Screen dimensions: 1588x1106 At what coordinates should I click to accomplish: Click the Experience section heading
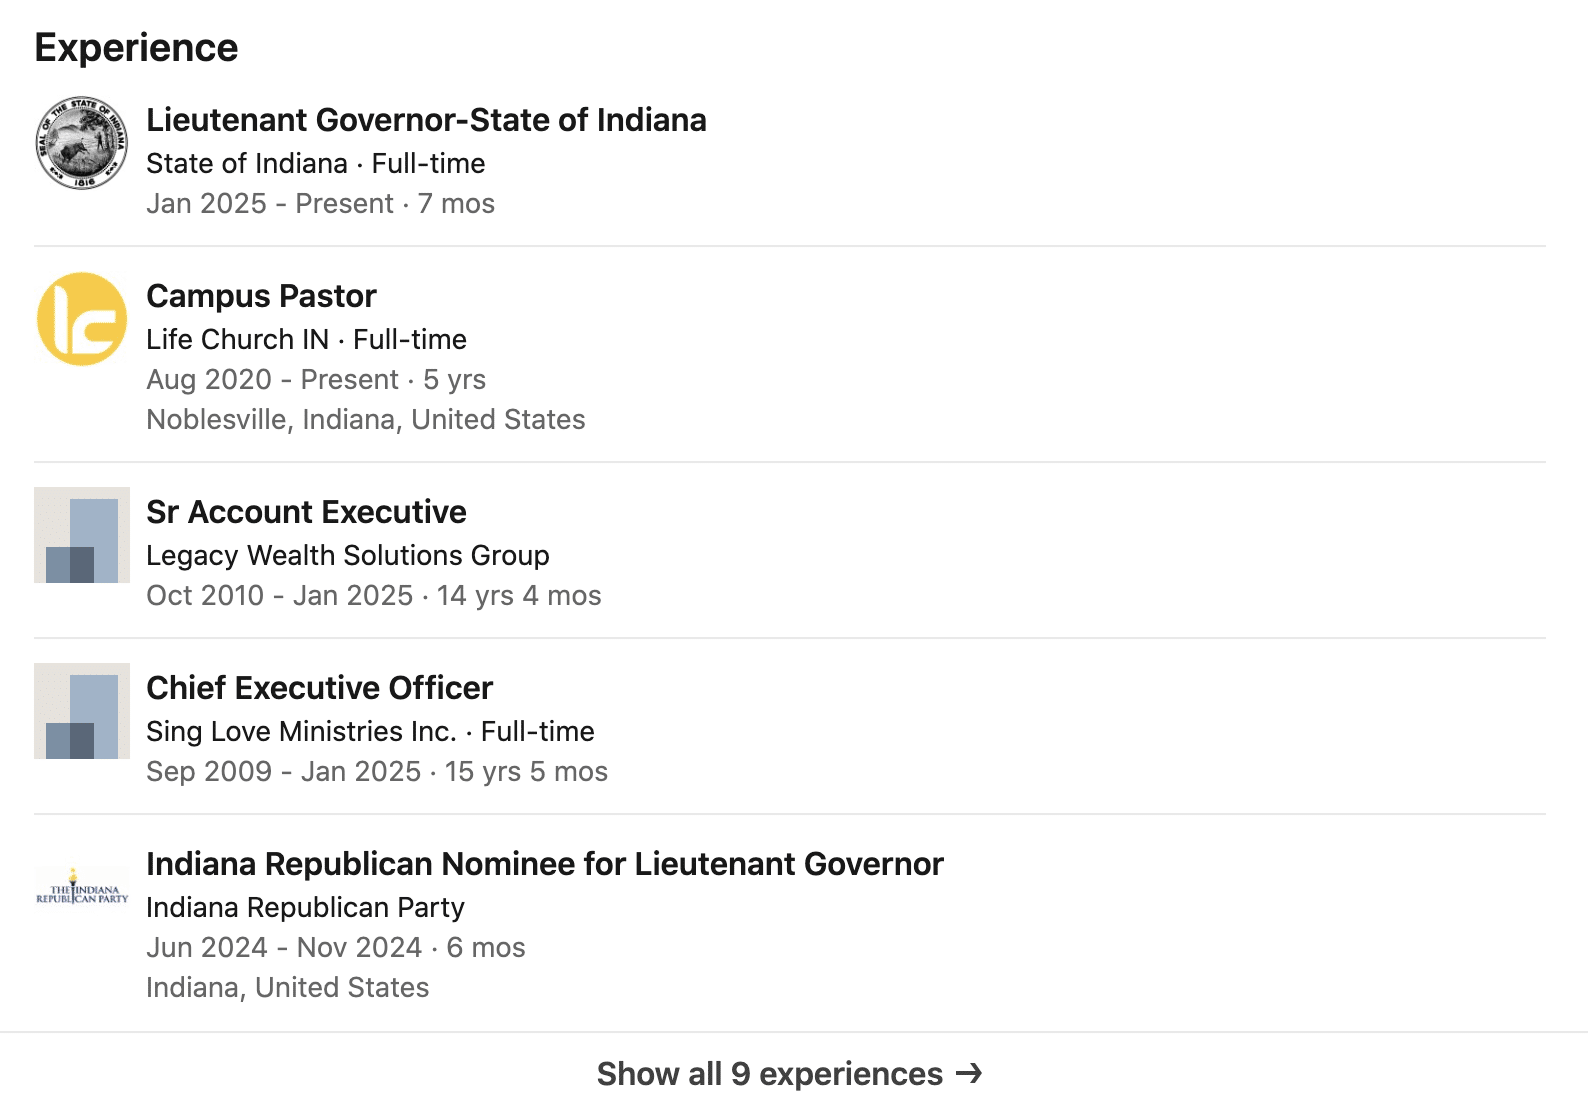click(x=136, y=48)
